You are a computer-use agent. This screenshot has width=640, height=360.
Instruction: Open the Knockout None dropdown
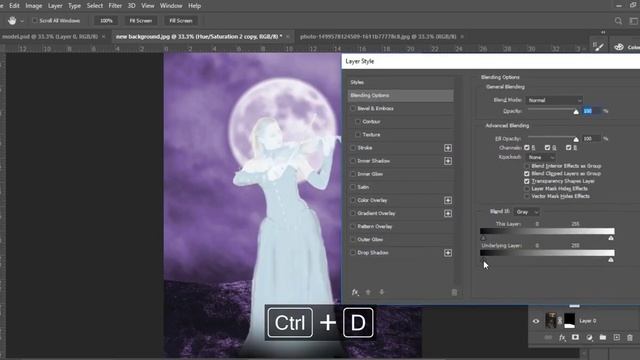pos(540,157)
